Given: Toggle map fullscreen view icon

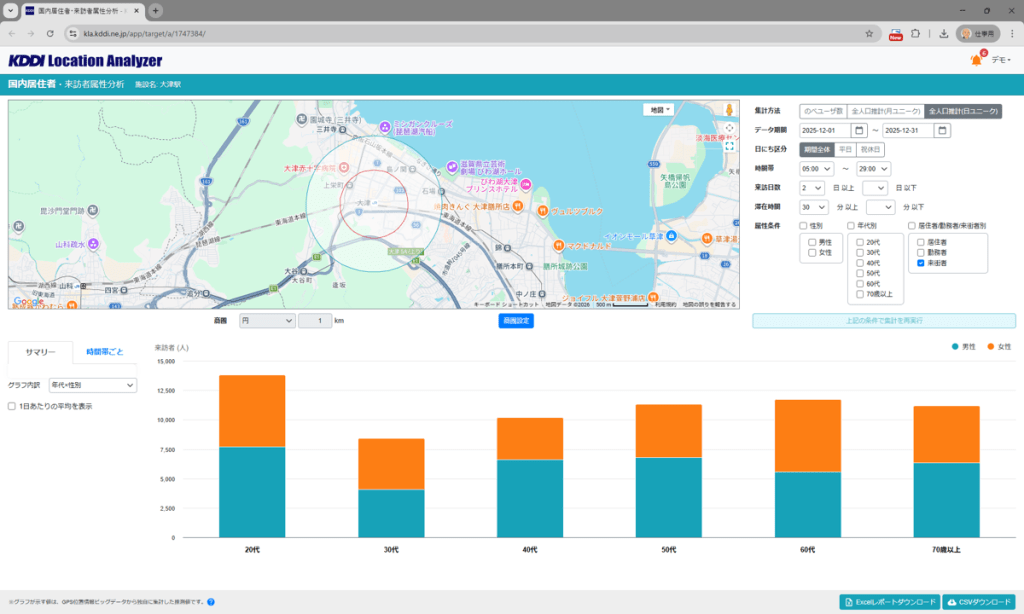Looking at the screenshot, I should [x=729, y=145].
